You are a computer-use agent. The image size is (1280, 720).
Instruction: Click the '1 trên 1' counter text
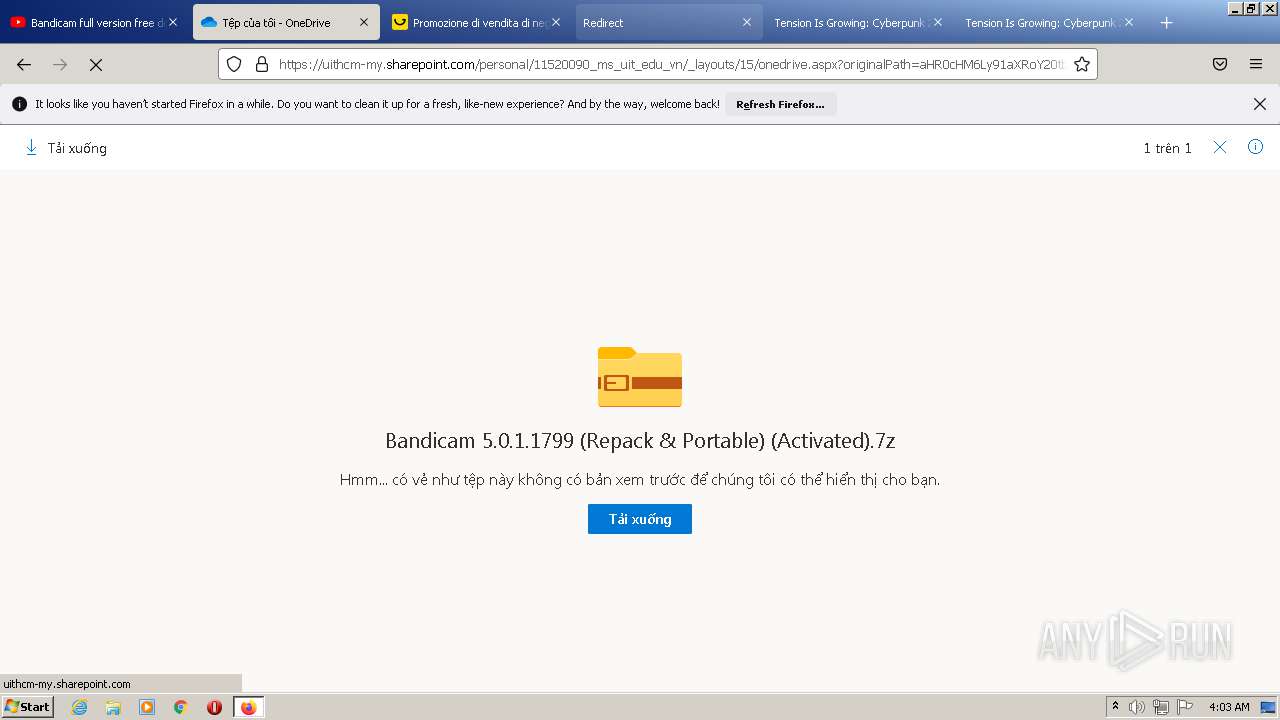coord(1167,148)
